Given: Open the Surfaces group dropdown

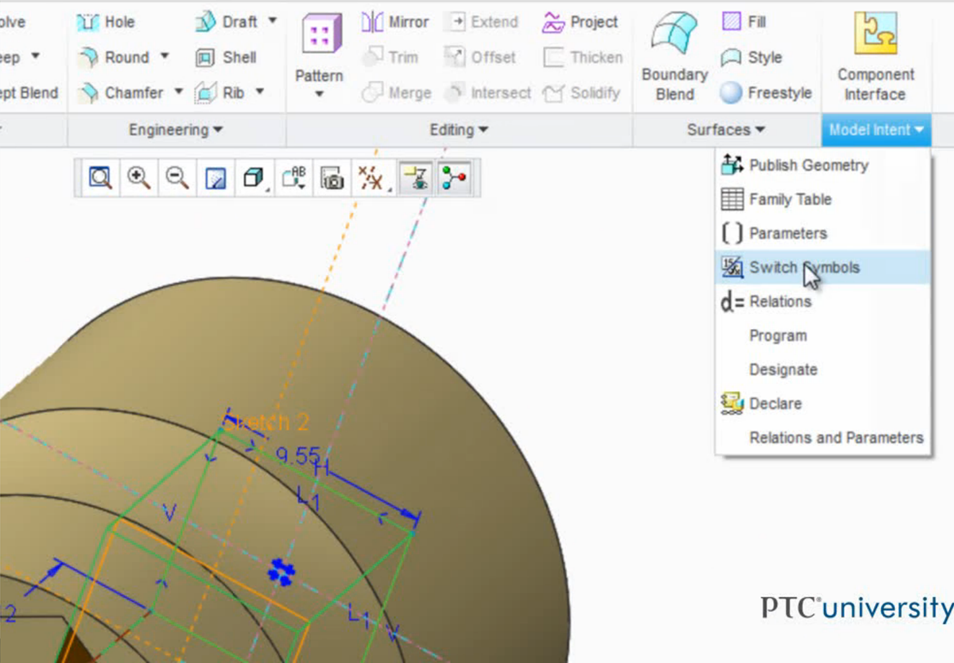Looking at the screenshot, I should 726,130.
